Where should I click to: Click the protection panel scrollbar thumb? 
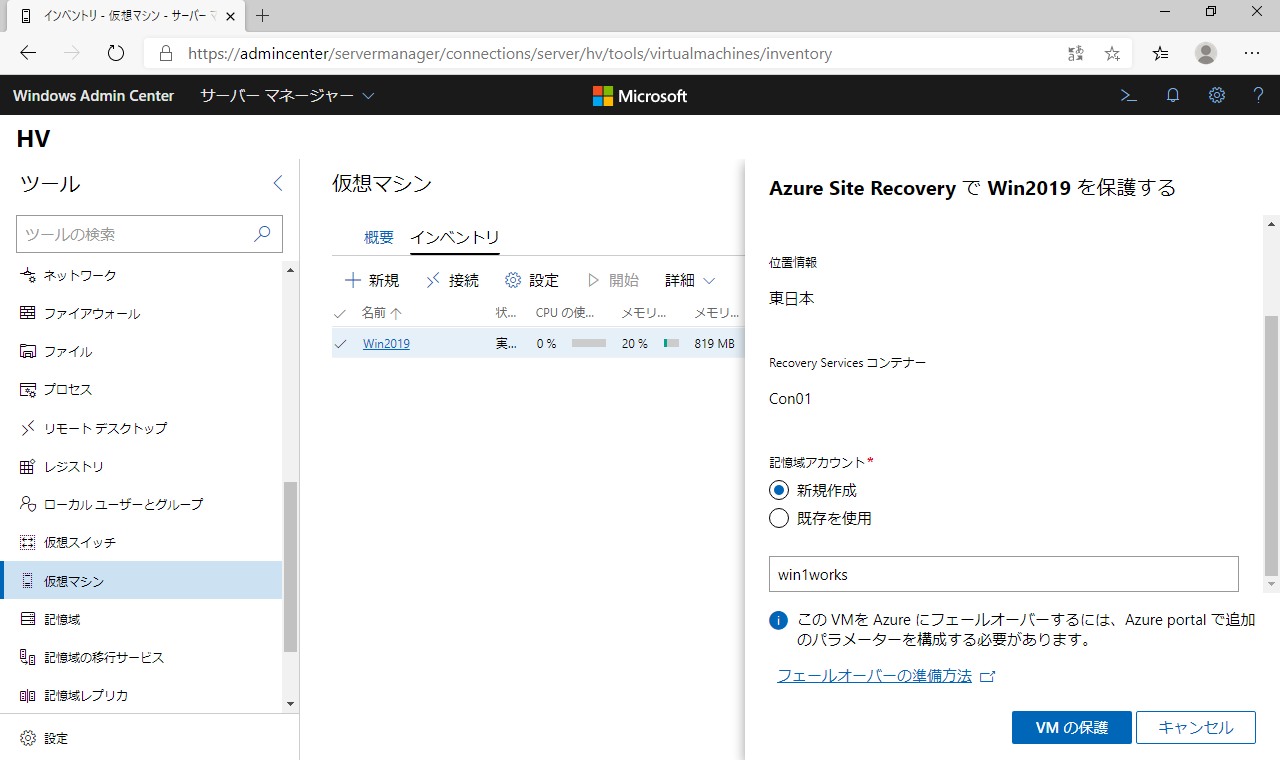tap(1272, 445)
